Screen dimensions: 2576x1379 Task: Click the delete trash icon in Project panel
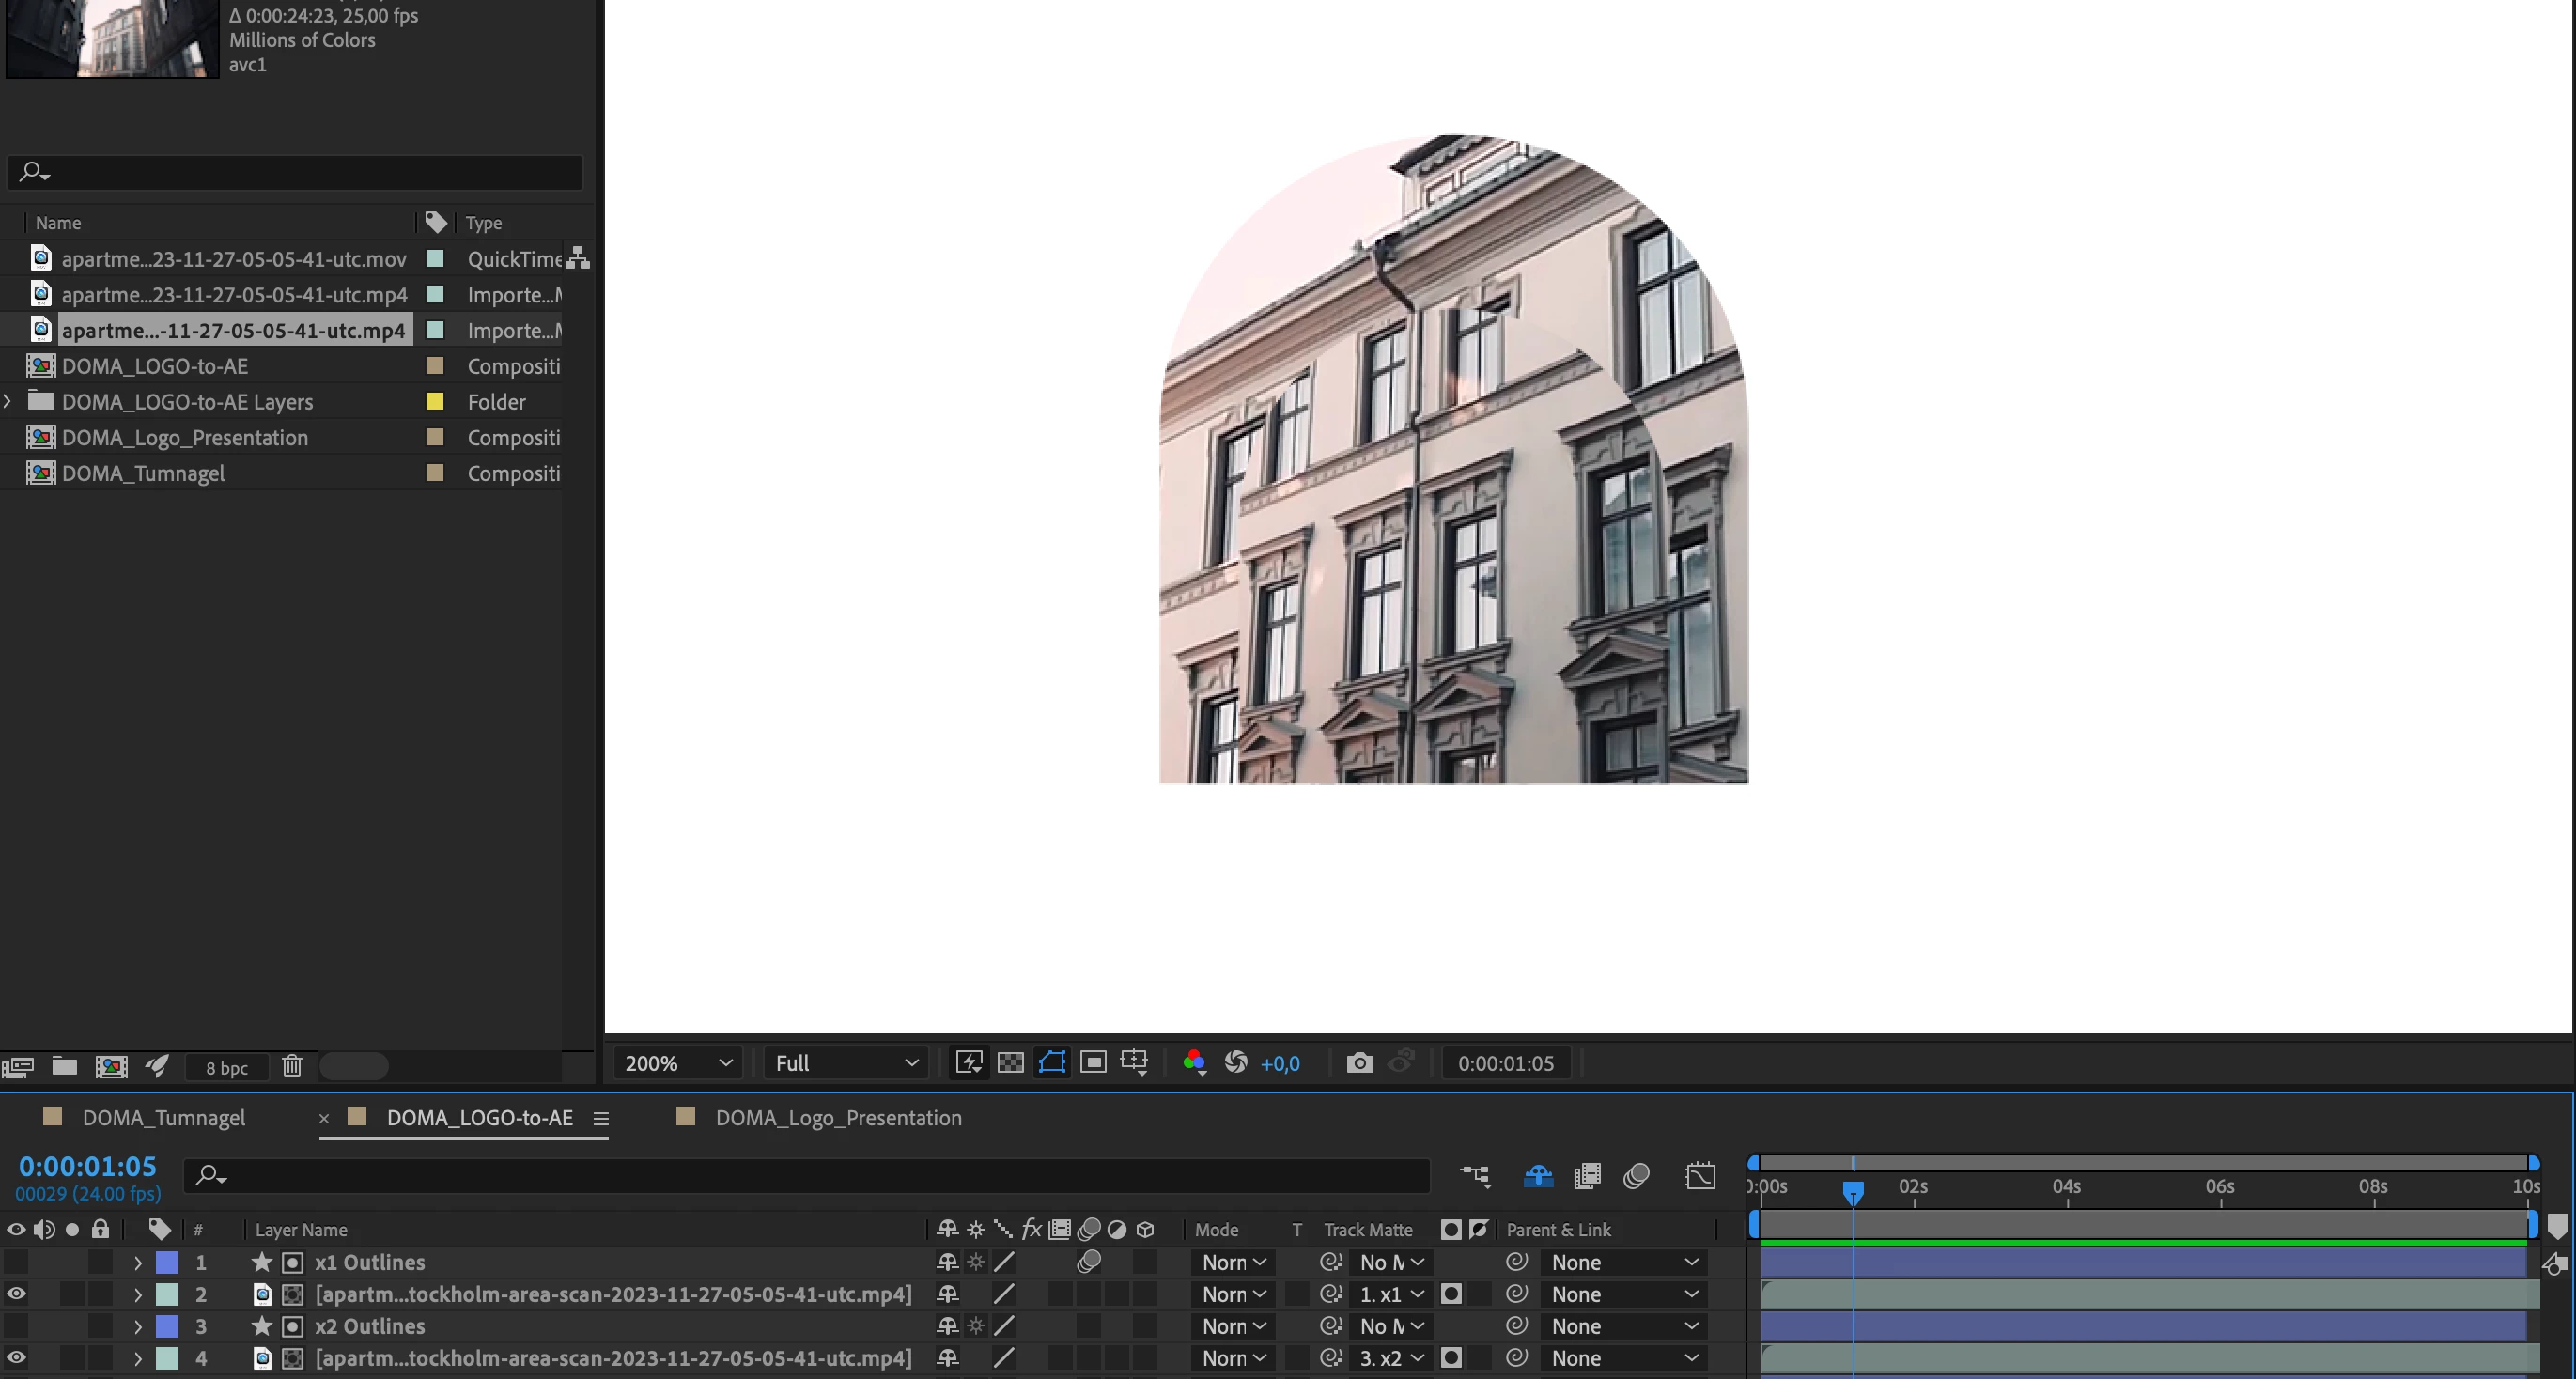291,1066
